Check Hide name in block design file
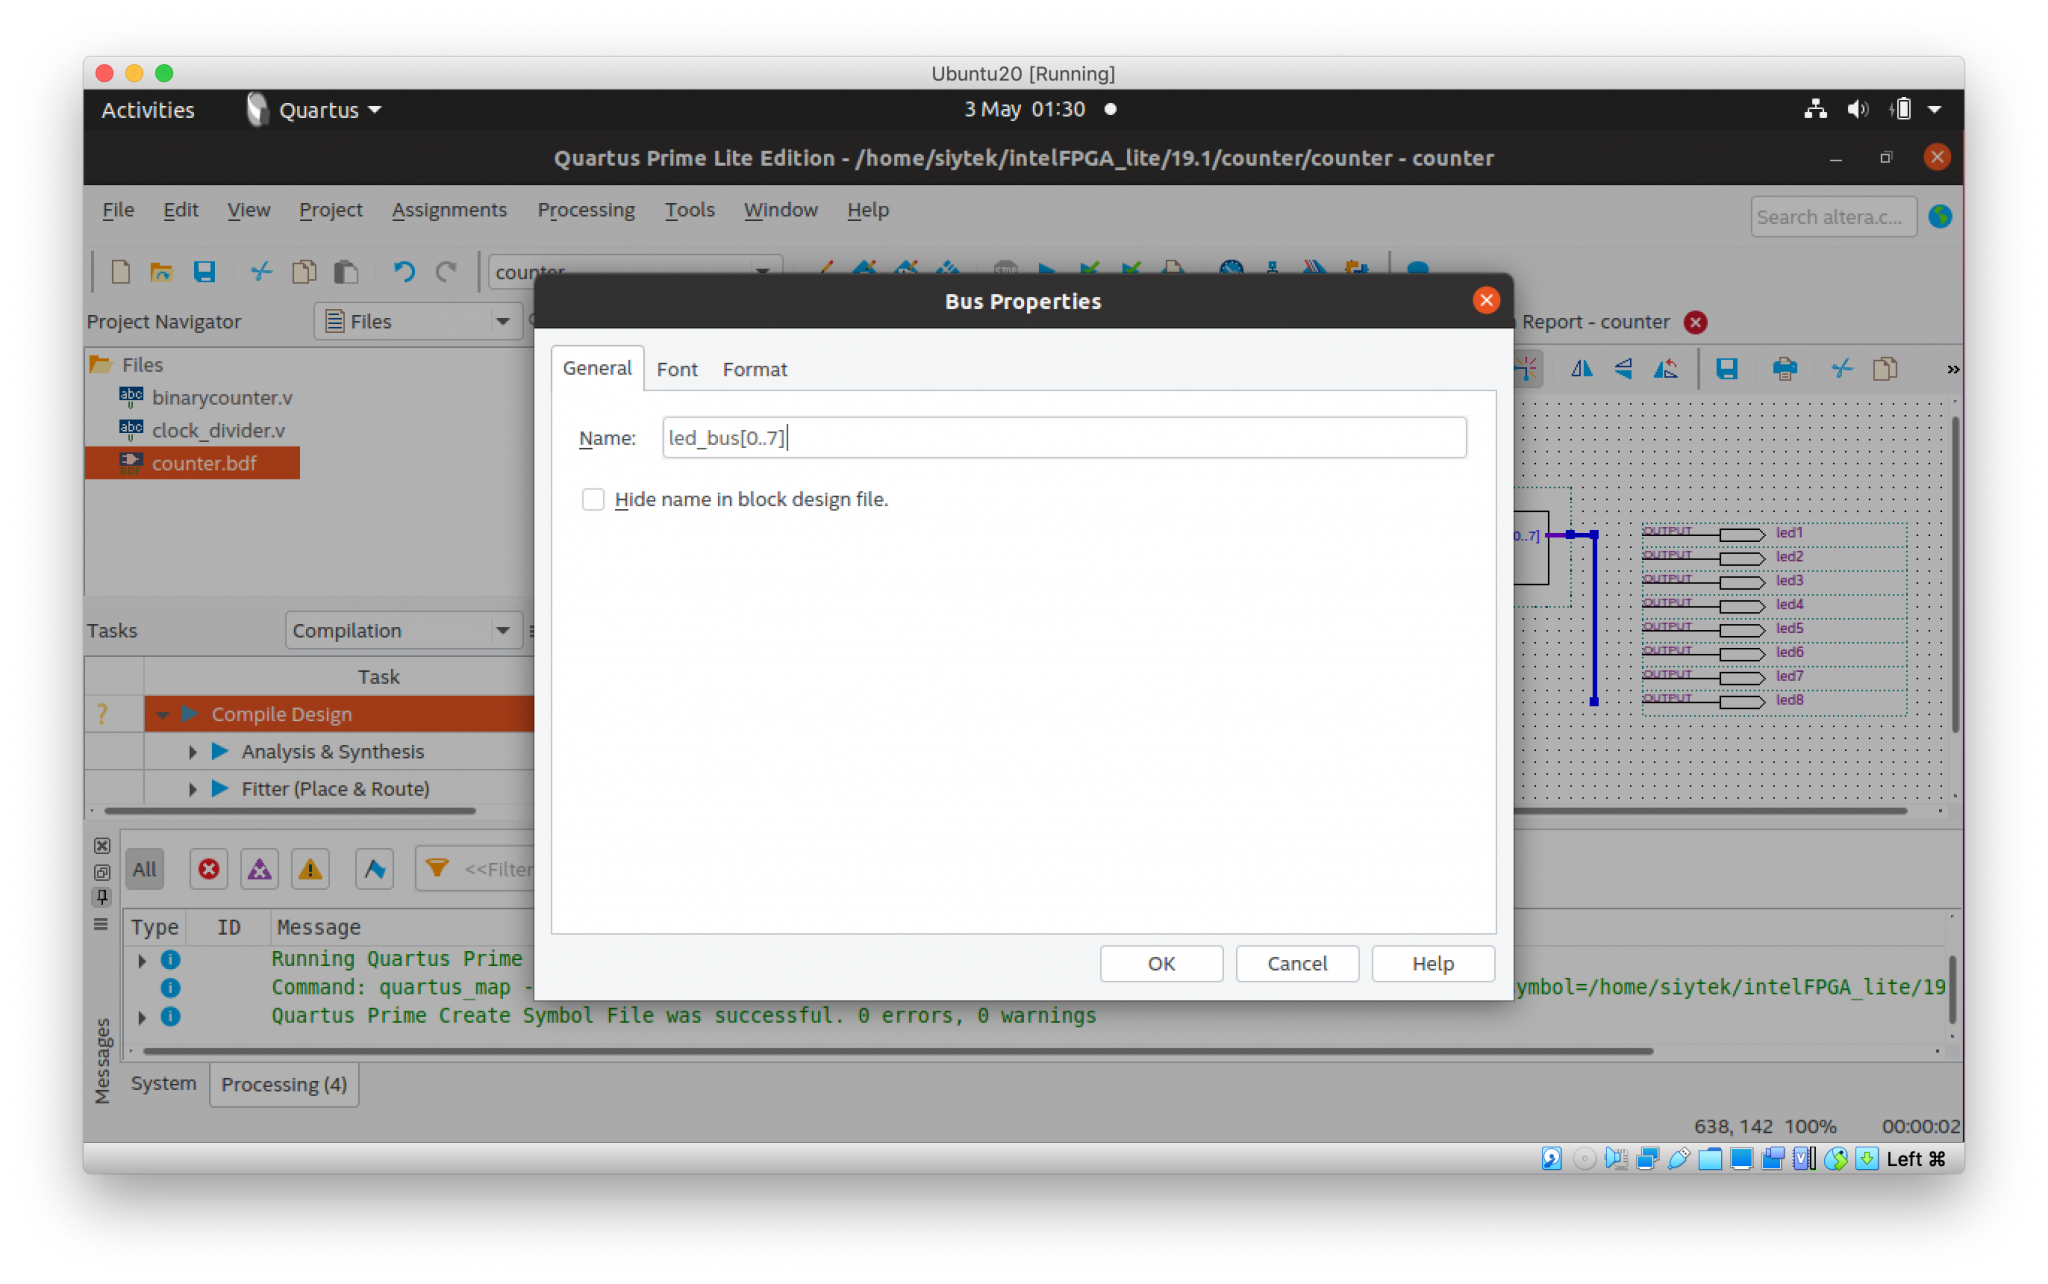Image resolution: width=2048 pixels, height=1284 pixels. point(593,499)
